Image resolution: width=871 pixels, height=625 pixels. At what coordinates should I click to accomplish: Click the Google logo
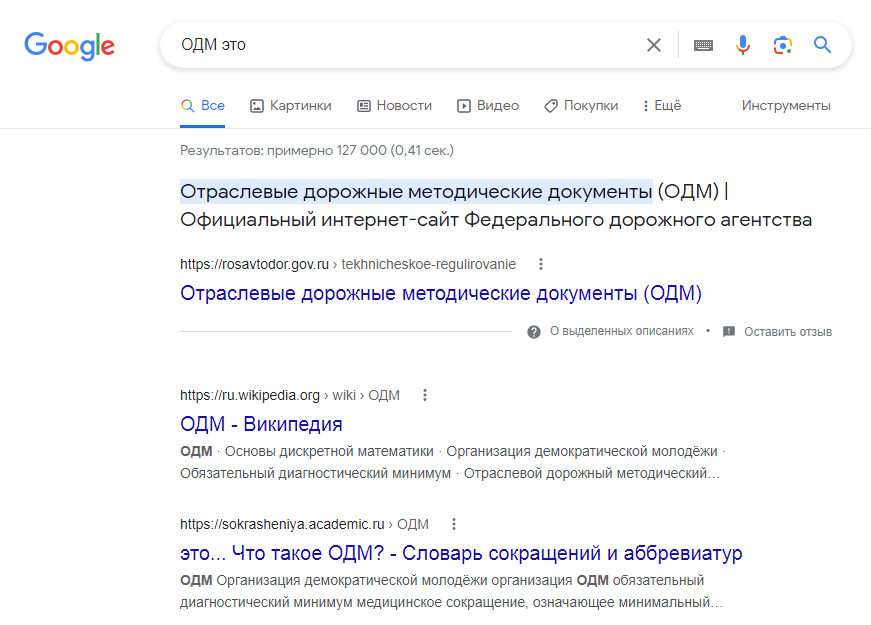tap(70, 45)
